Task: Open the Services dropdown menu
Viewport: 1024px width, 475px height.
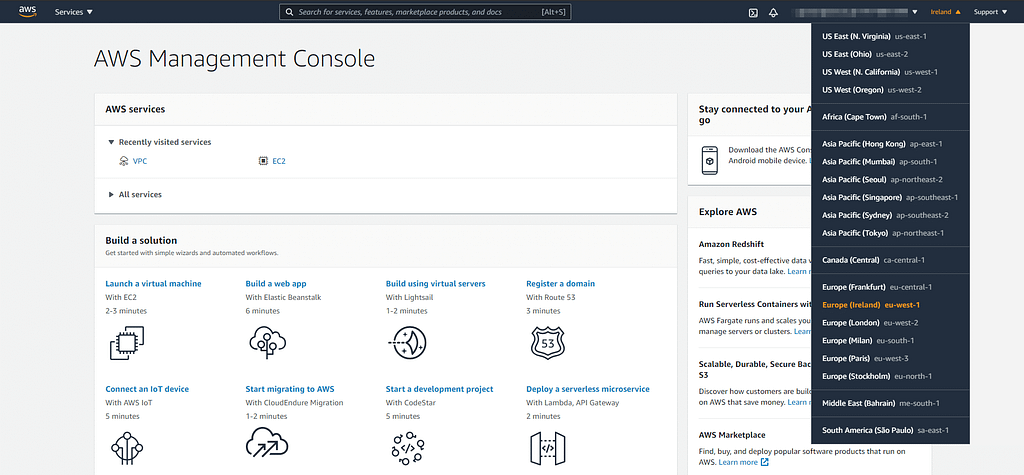Action: [x=74, y=12]
